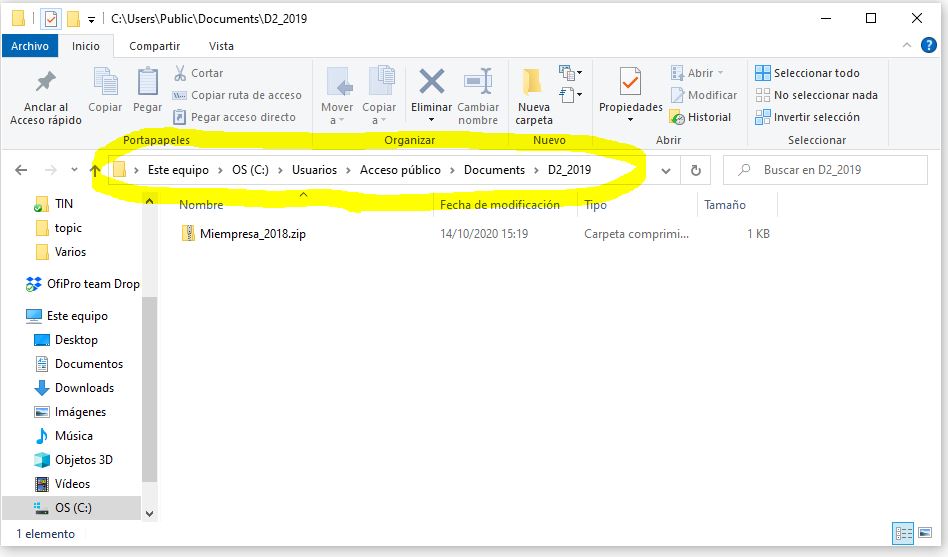Screen dimensions: 948x557
Task: Switch to large icons view in status bar
Action: (x=926, y=534)
